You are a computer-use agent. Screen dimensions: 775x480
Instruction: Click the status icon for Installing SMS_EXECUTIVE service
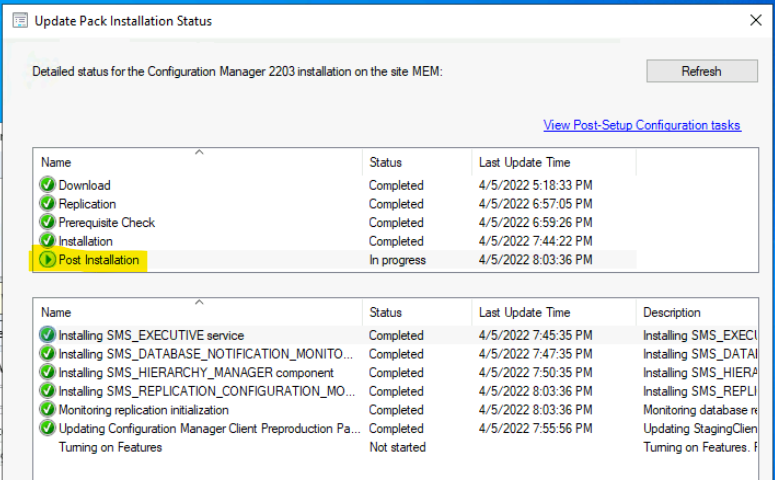point(47,335)
